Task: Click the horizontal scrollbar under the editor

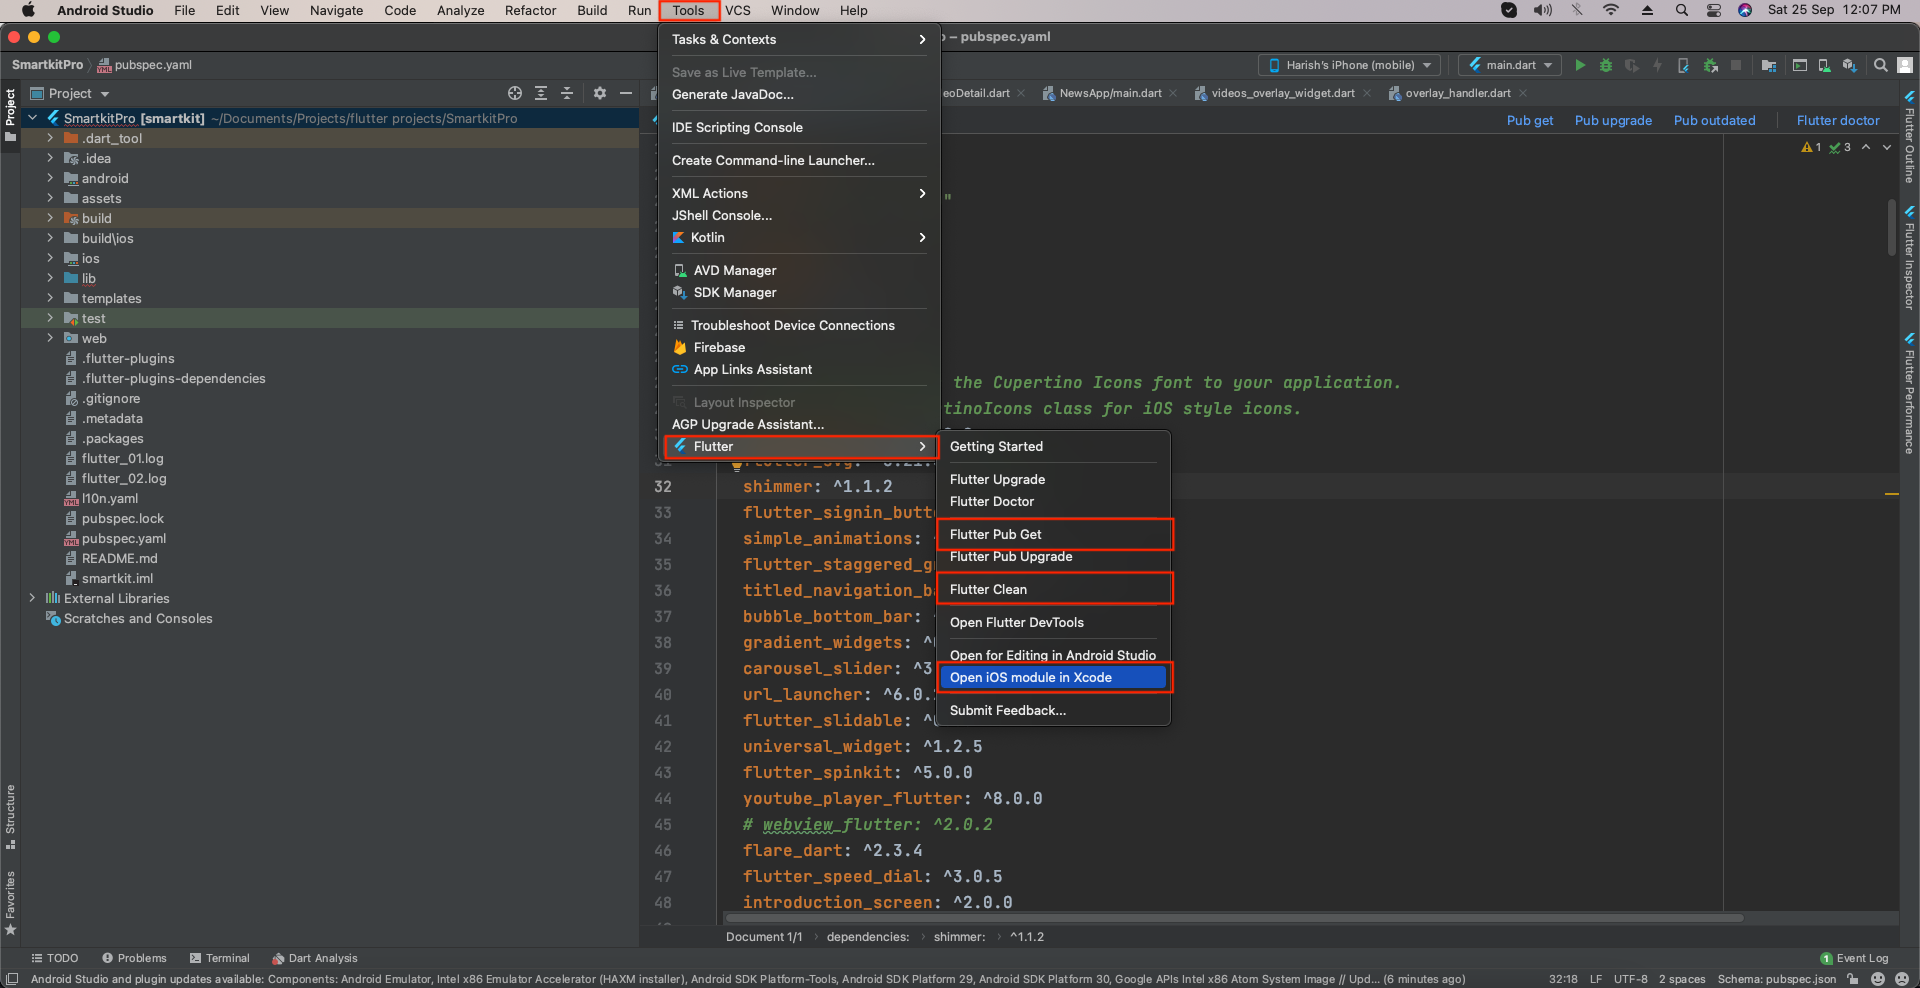Action: point(1234,917)
